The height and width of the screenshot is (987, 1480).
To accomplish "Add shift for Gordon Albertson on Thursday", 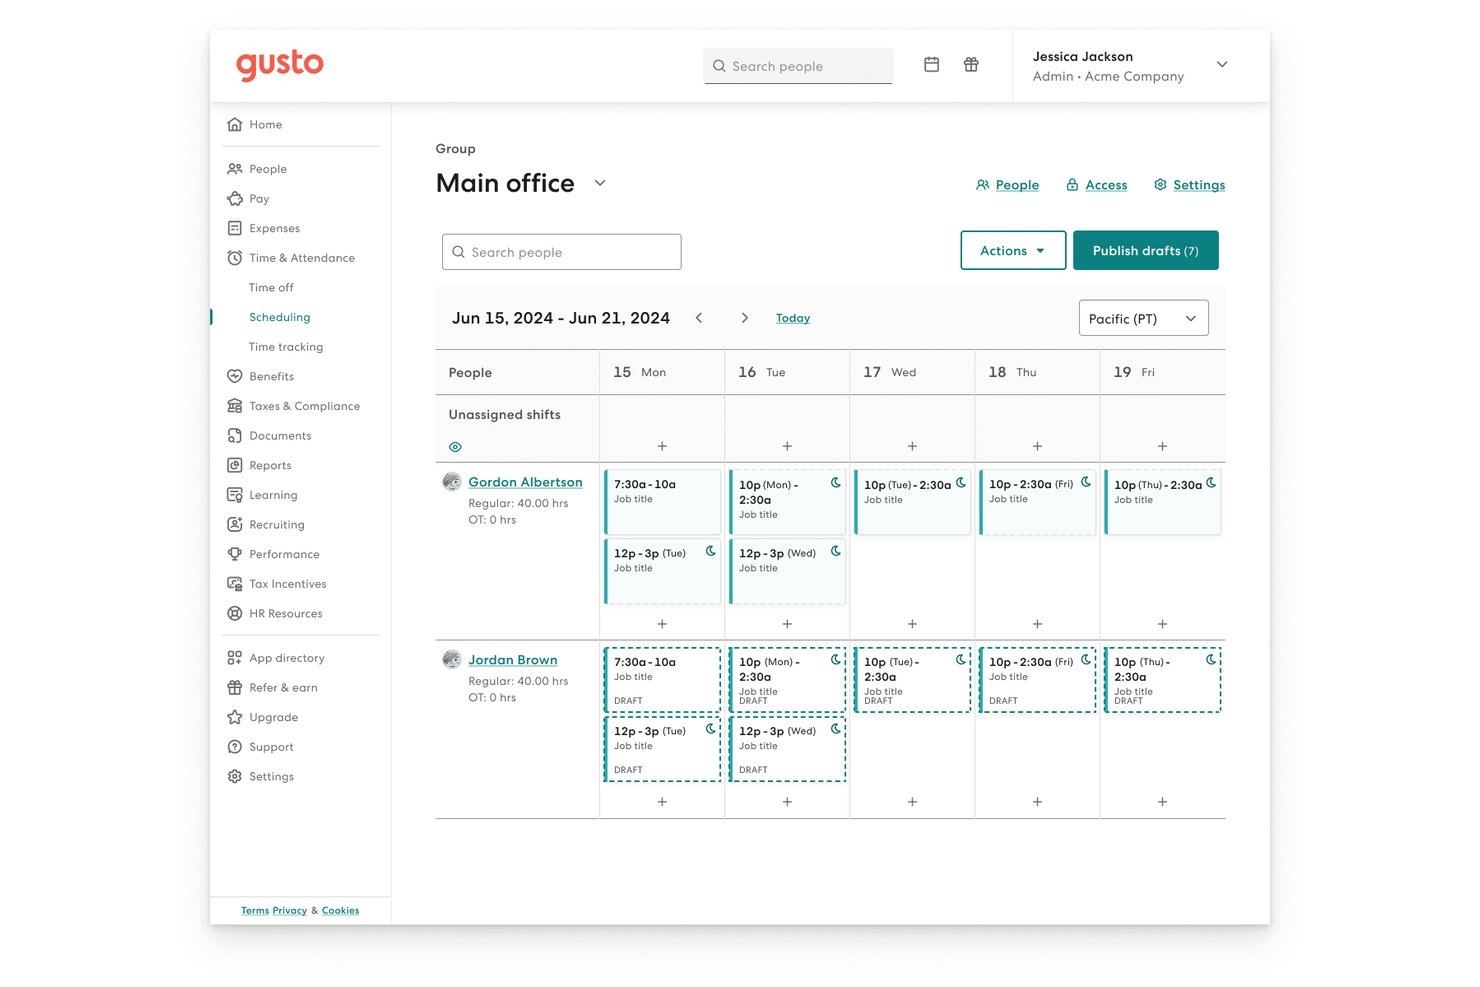I will coord(1037,624).
